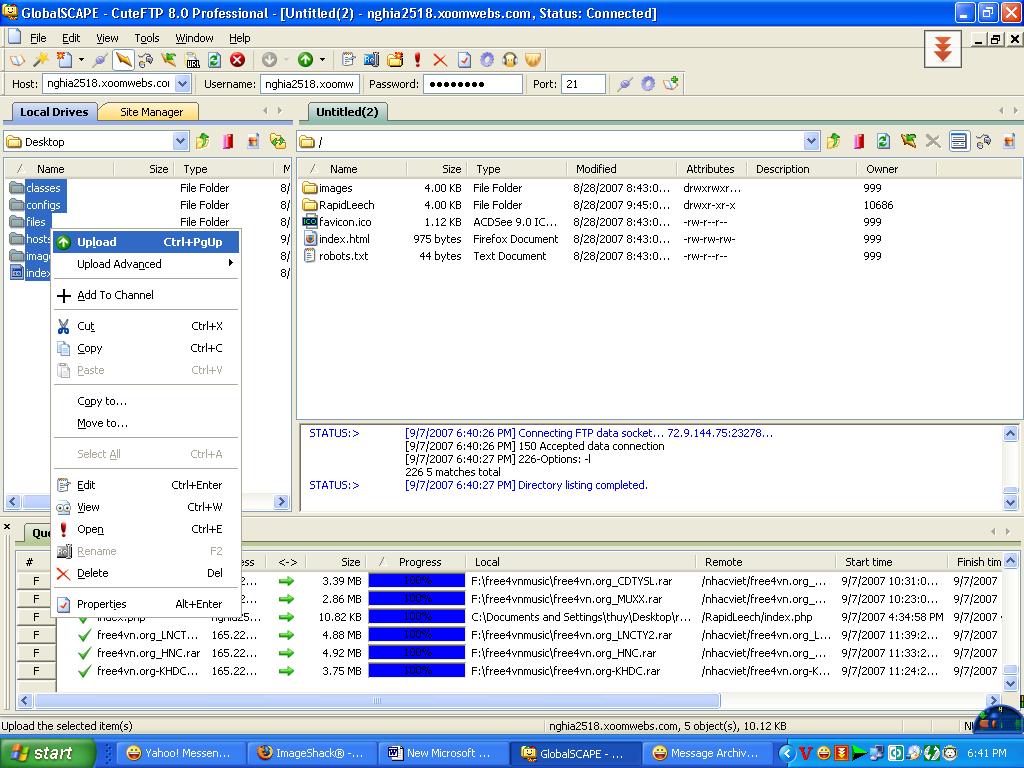Switch to the Site Manager tab
1024x768 pixels.
tap(151, 112)
